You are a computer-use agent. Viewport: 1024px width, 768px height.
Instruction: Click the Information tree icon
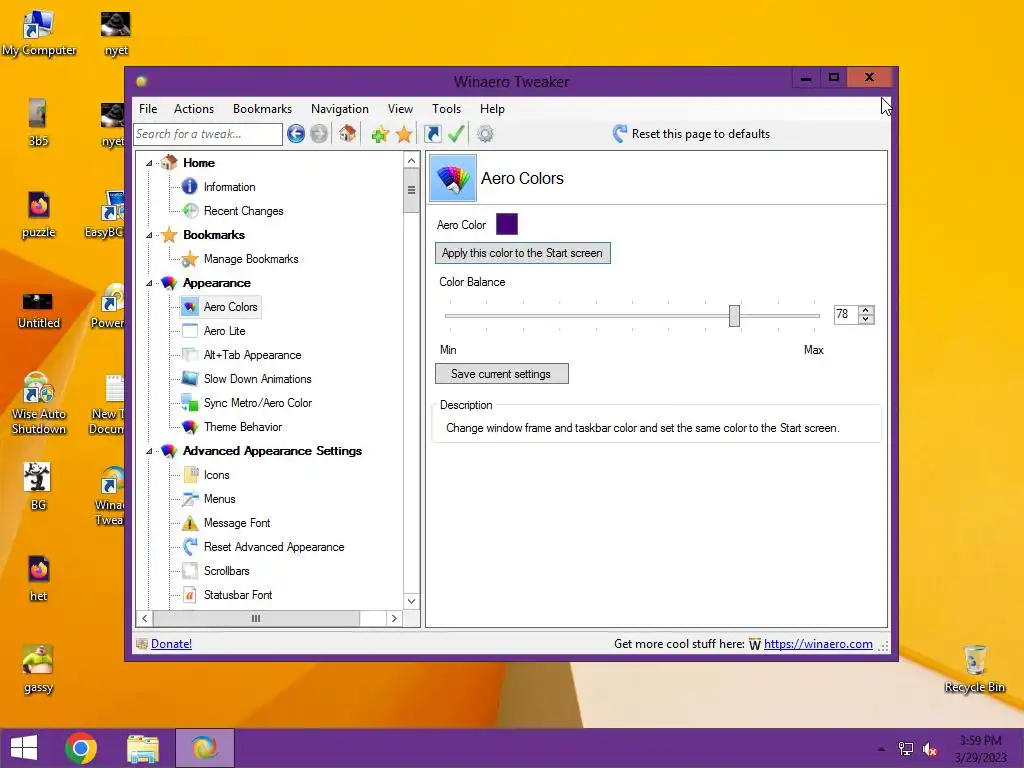click(189, 187)
